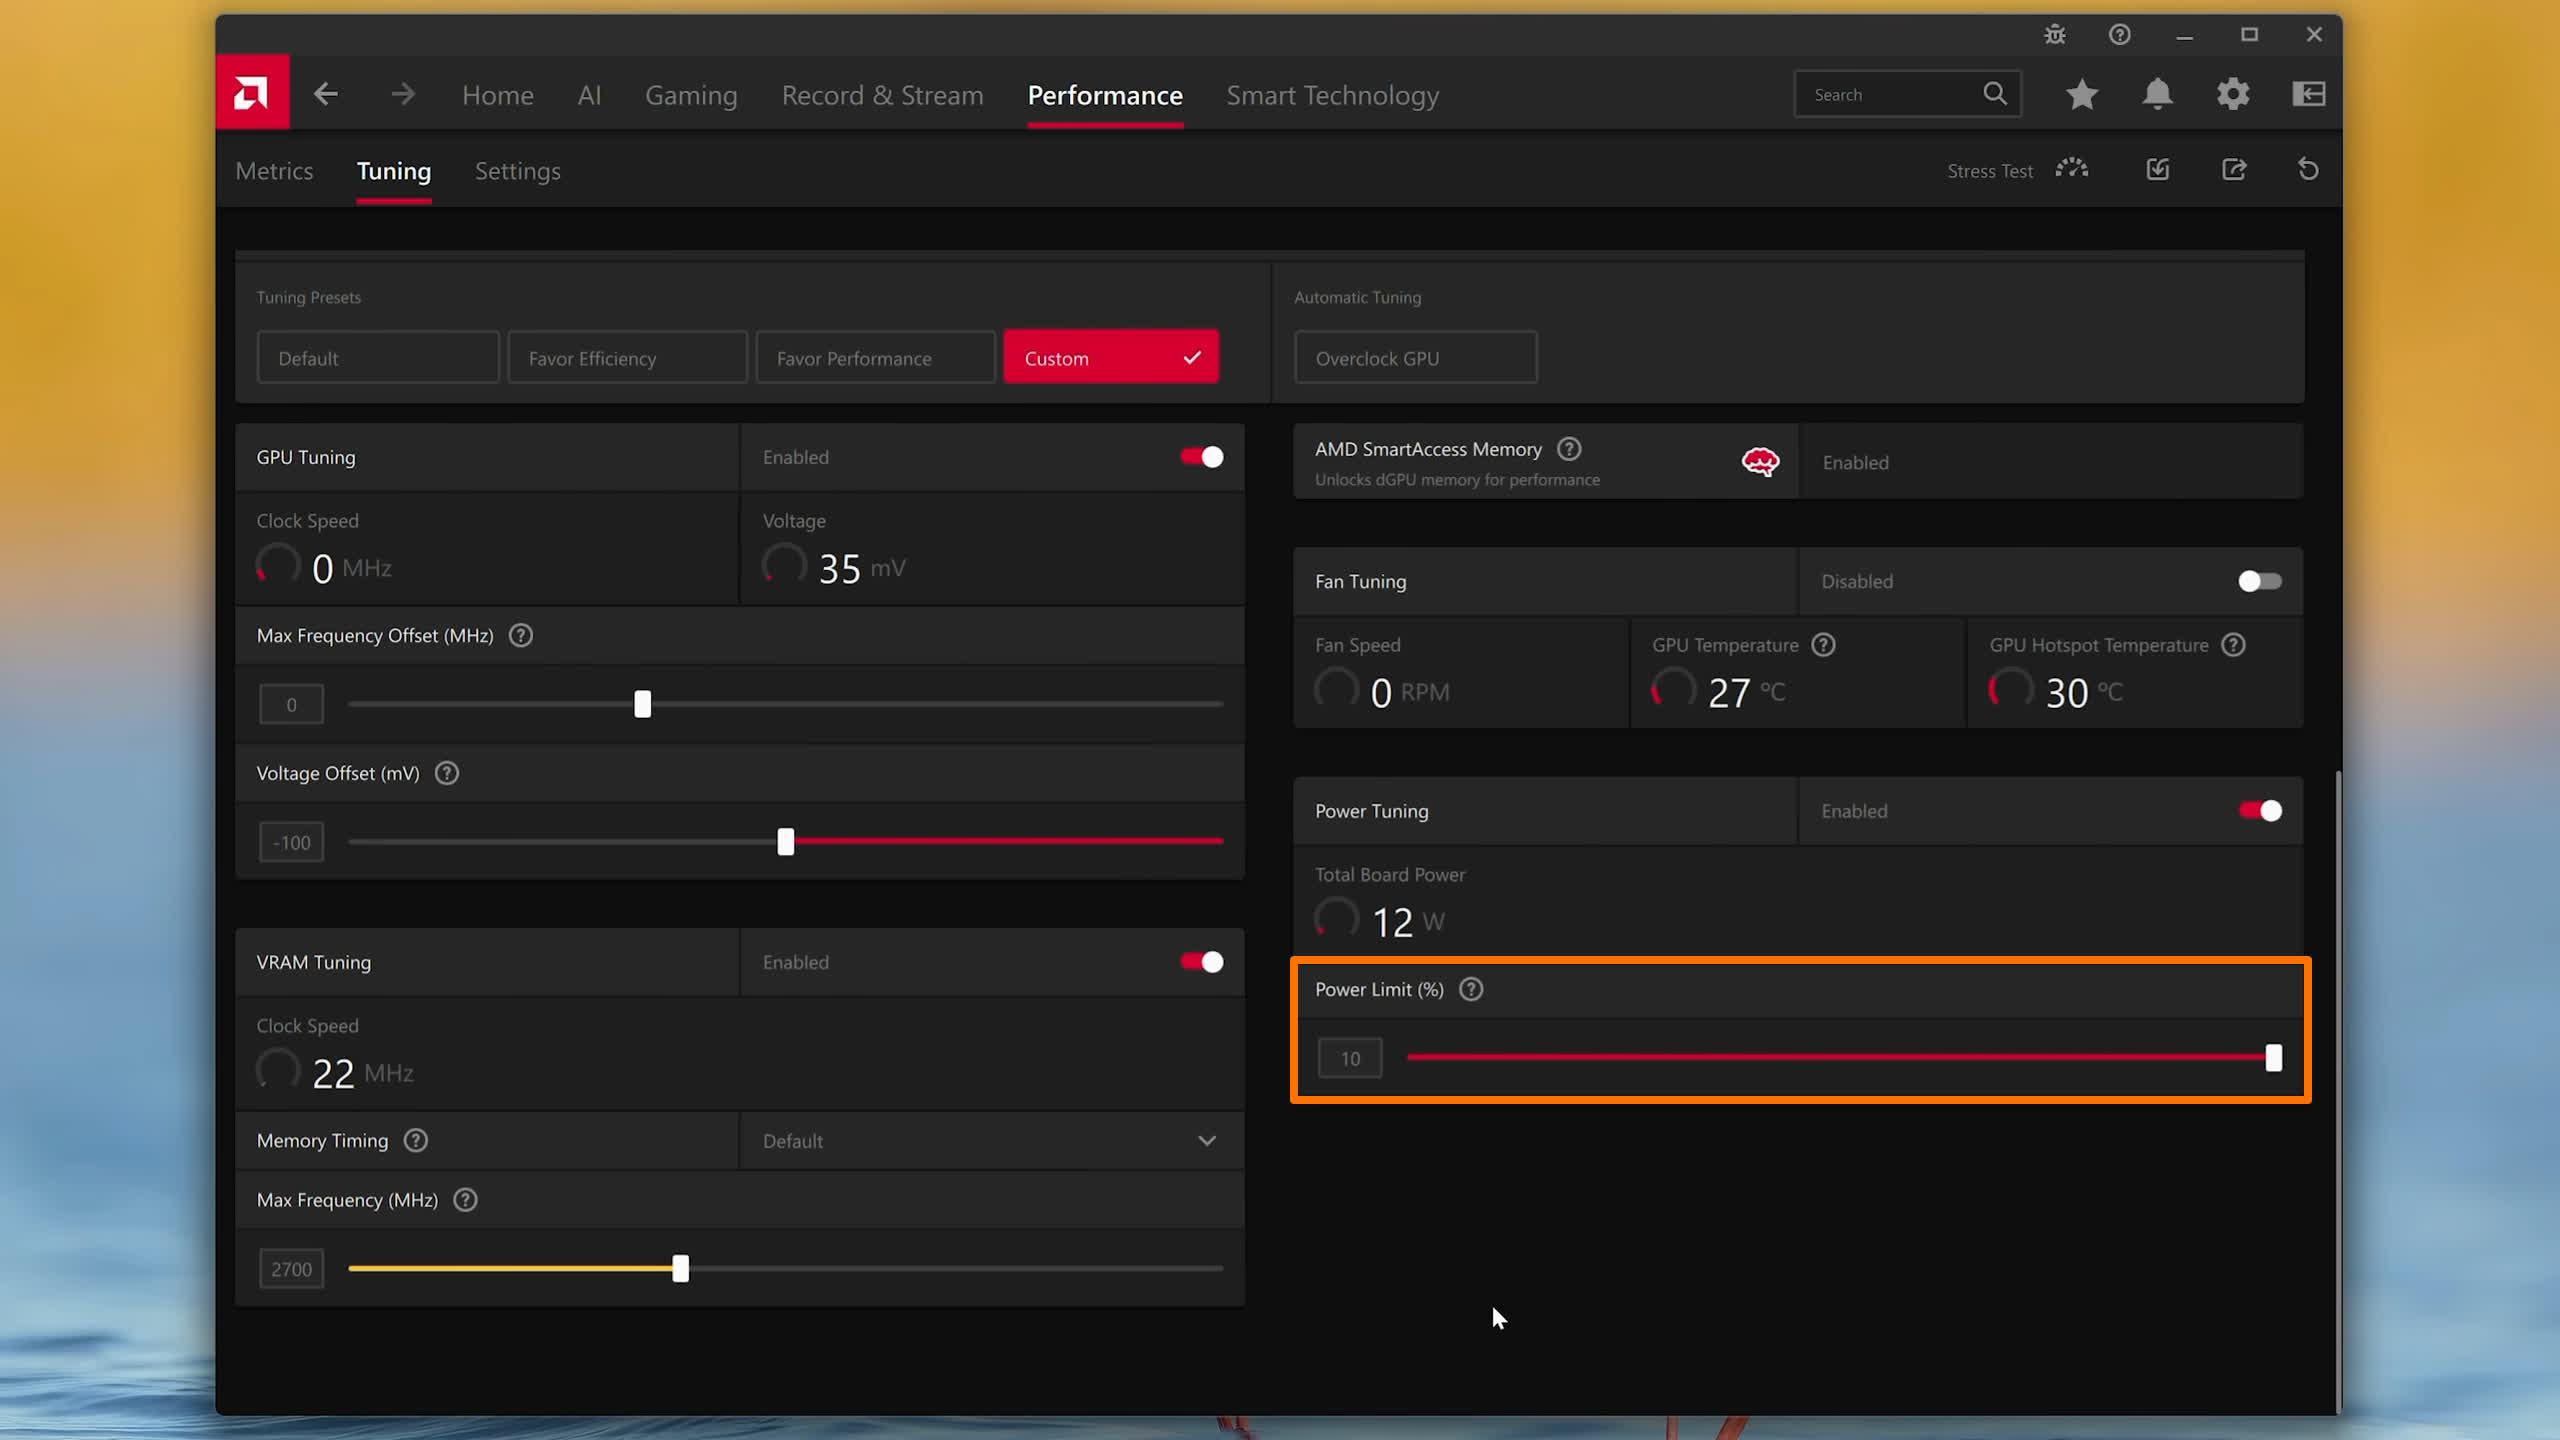Show help for Max Frequency Offset (MHz)
This screenshot has width=2560, height=1440.
(x=521, y=635)
